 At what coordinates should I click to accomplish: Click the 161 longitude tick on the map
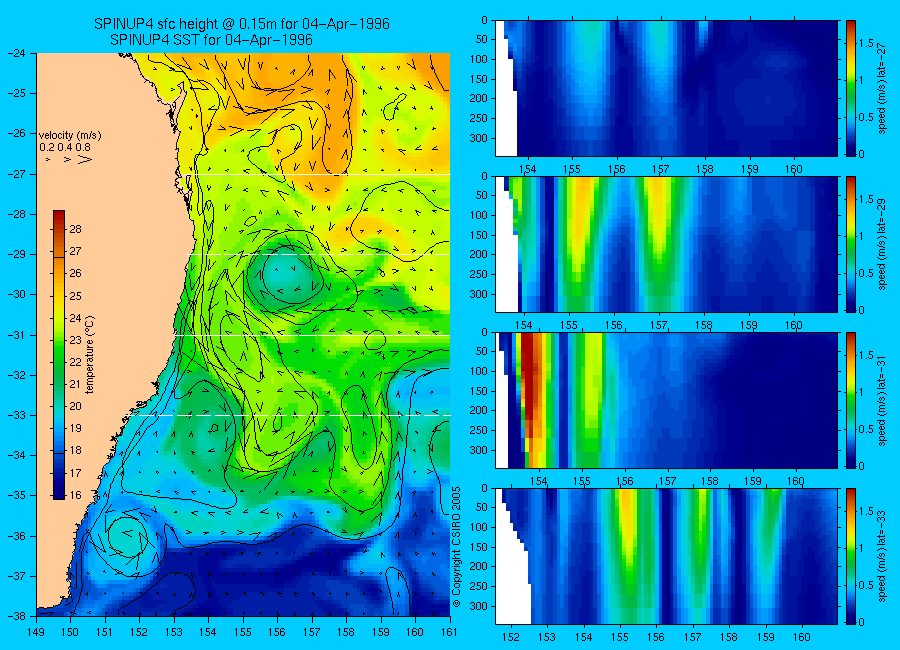point(449,632)
